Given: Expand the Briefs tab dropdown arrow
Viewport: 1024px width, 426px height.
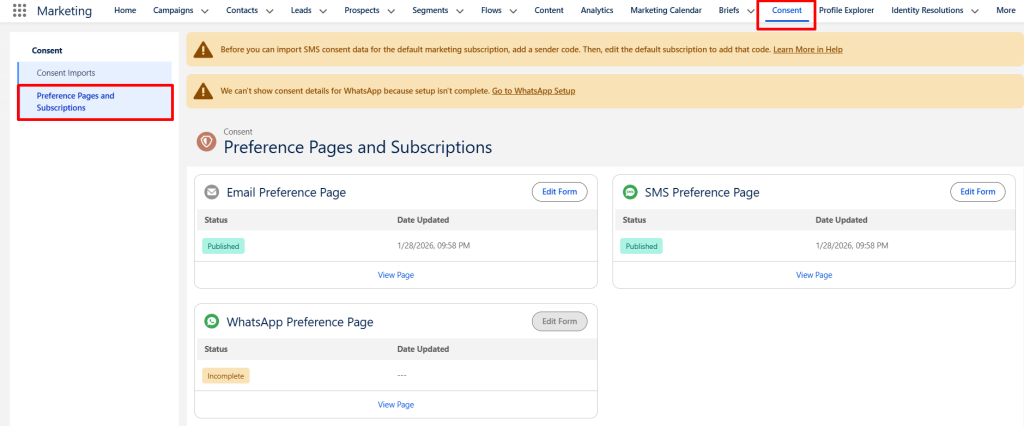Looking at the screenshot, I should point(751,11).
